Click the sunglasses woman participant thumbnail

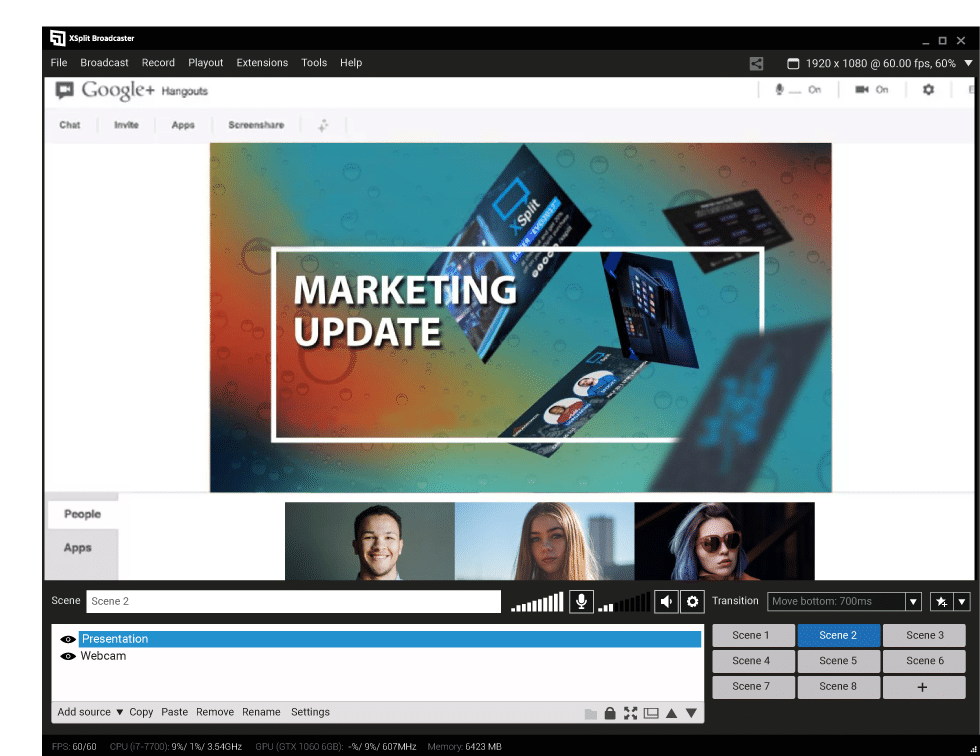pyautogui.click(x=724, y=541)
